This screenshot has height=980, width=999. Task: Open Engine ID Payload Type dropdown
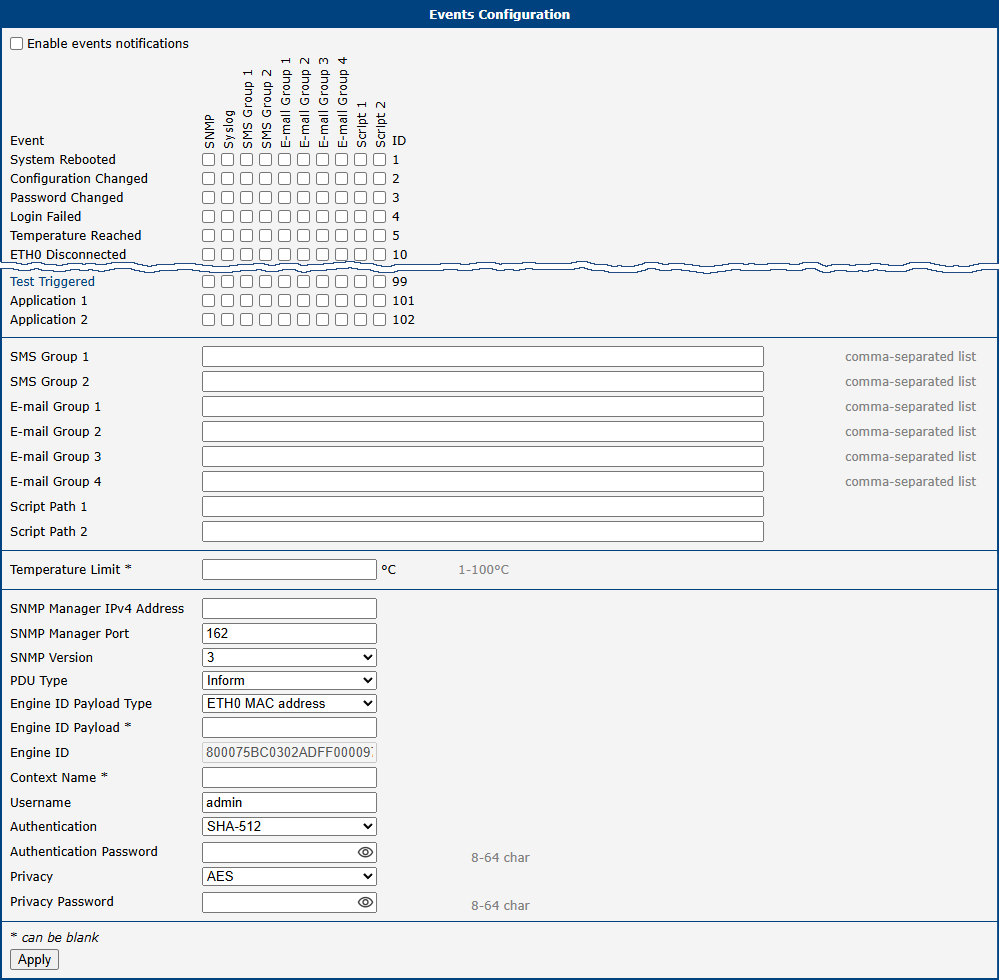(x=289, y=703)
